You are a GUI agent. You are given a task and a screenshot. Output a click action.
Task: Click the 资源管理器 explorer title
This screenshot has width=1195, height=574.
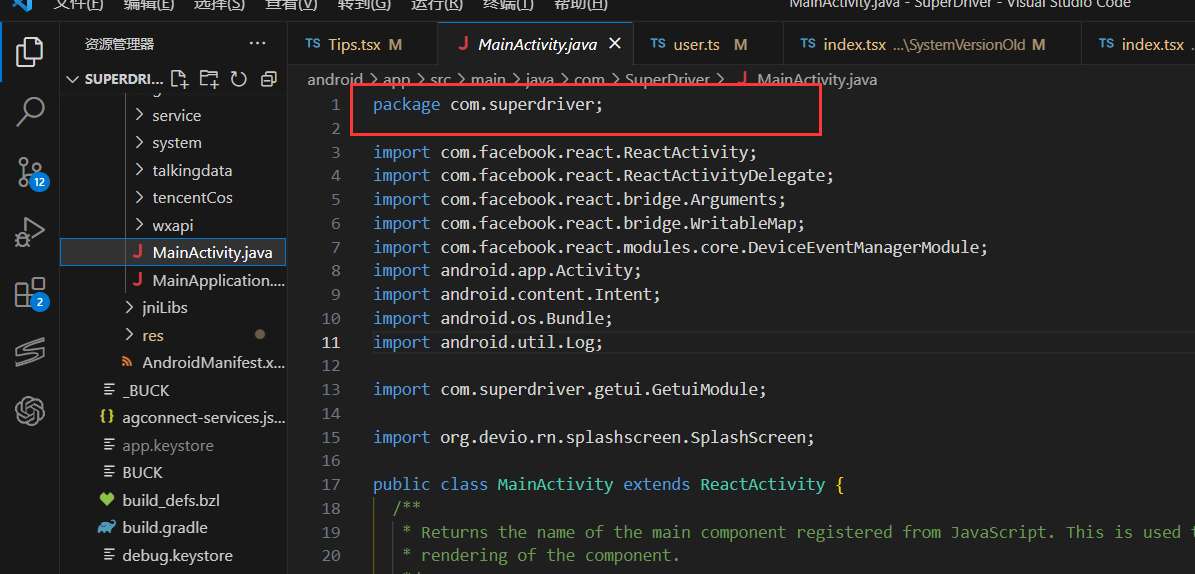[x=120, y=43]
